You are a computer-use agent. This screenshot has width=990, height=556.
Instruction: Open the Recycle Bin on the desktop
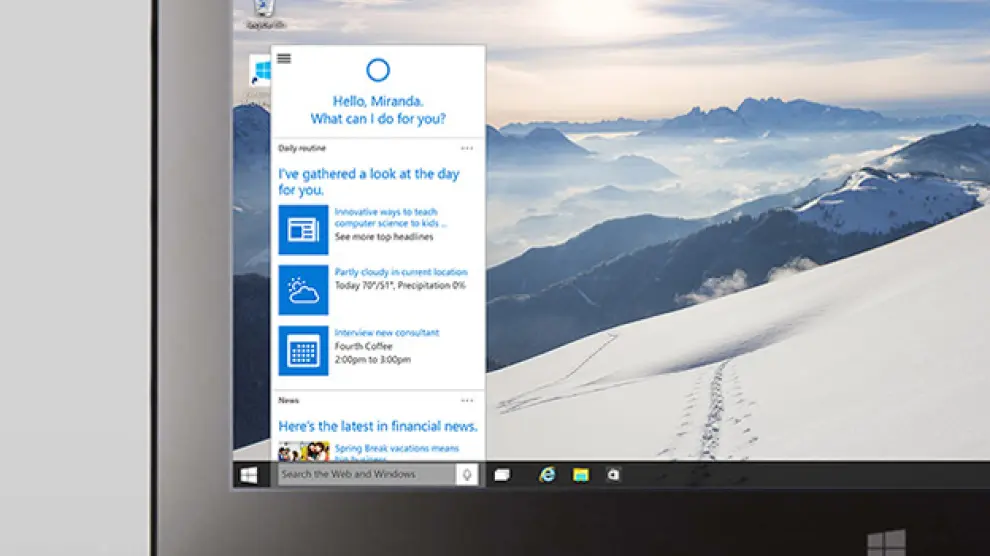point(264,11)
